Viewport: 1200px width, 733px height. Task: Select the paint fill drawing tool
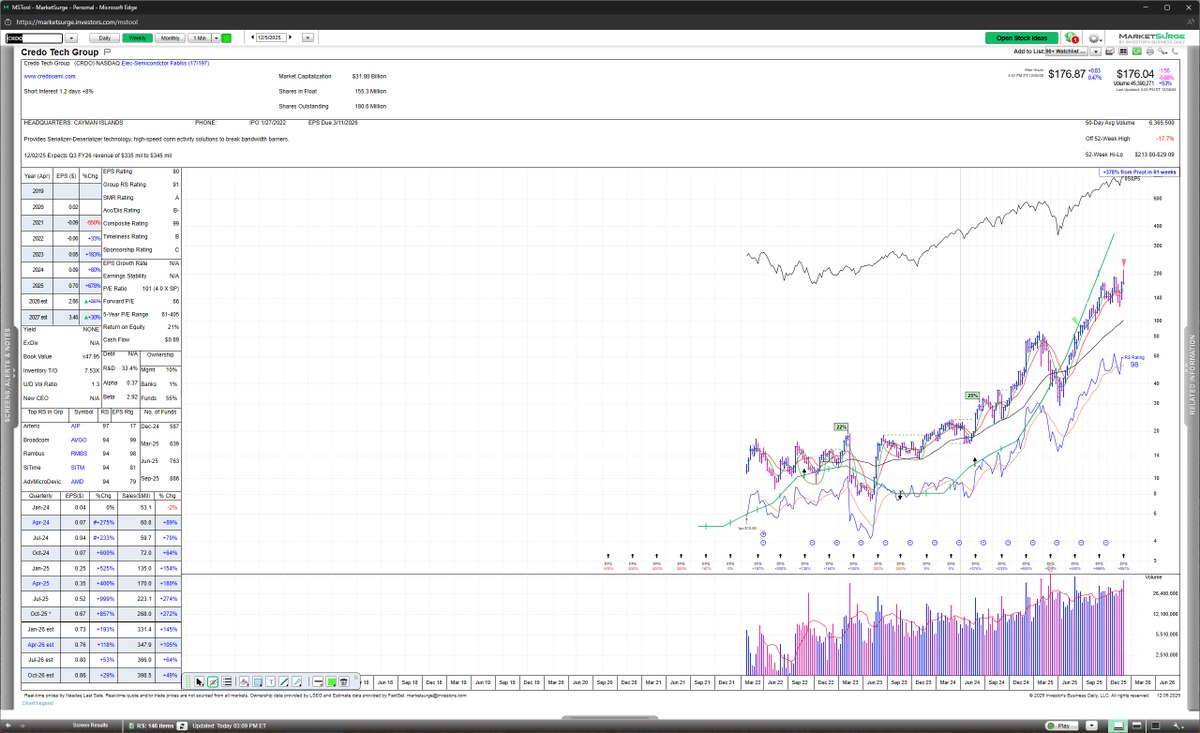click(x=244, y=682)
